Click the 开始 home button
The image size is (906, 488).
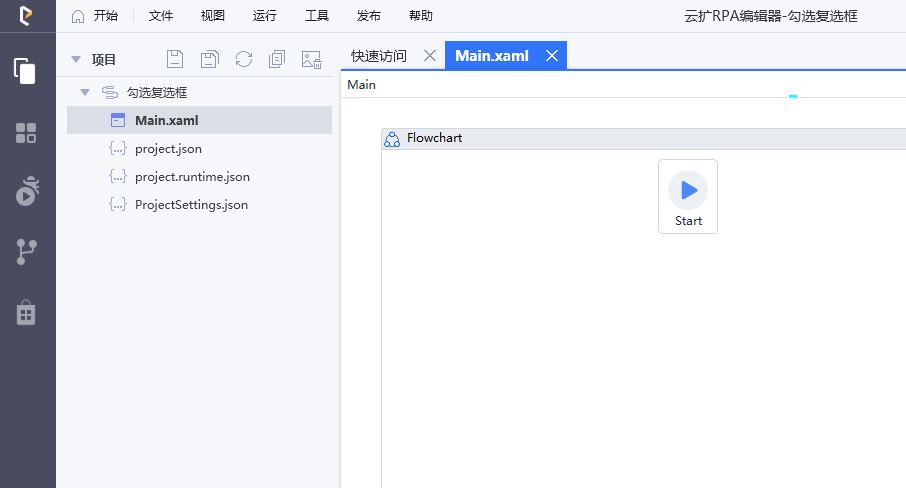[x=95, y=16]
